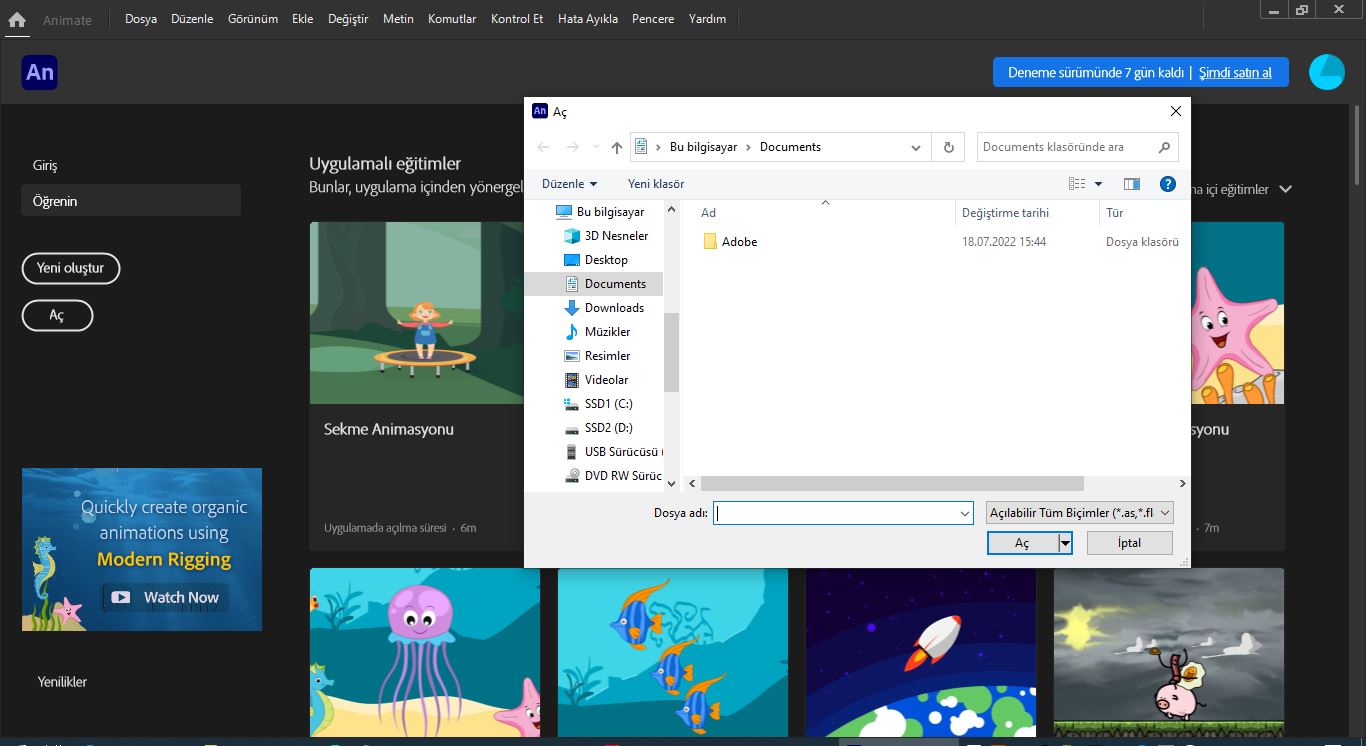Open the Sekme Animasyonu tutorial thumbnail
This screenshot has width=1366, height=746.
417,313
